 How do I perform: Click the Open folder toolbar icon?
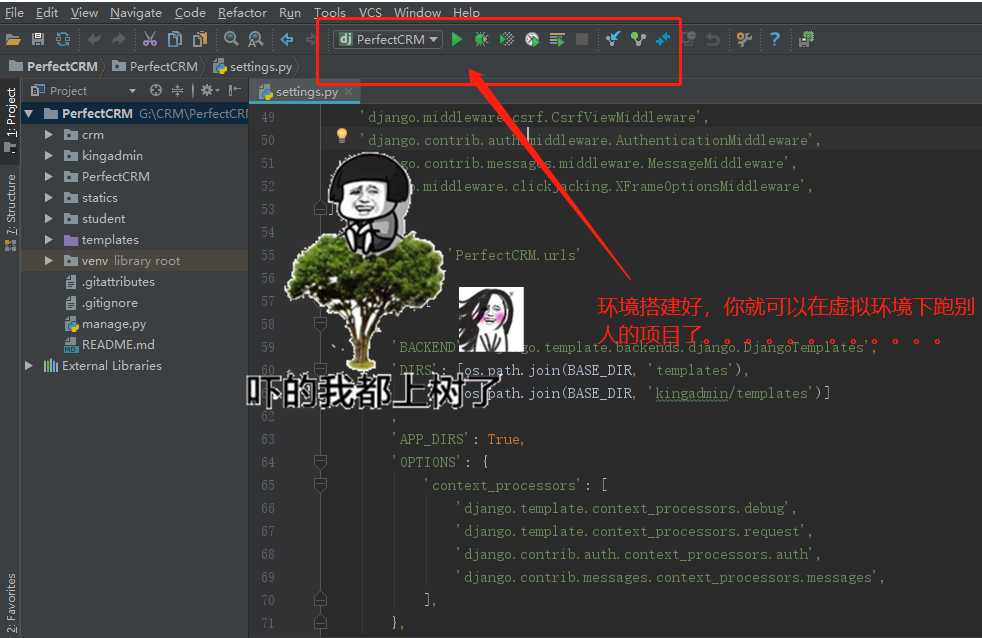click(x=13, y=39)
